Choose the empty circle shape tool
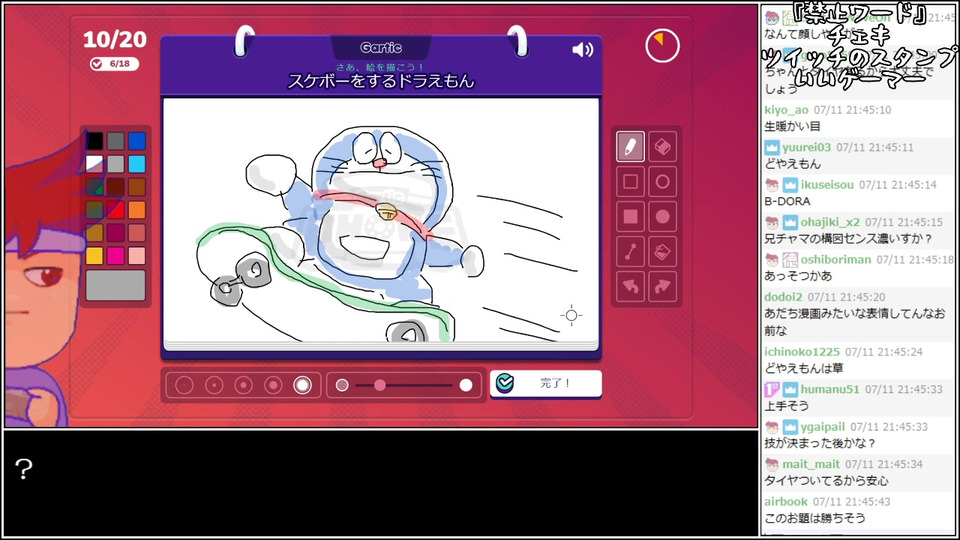The image size is (960, 540). [x=662, y=182]
